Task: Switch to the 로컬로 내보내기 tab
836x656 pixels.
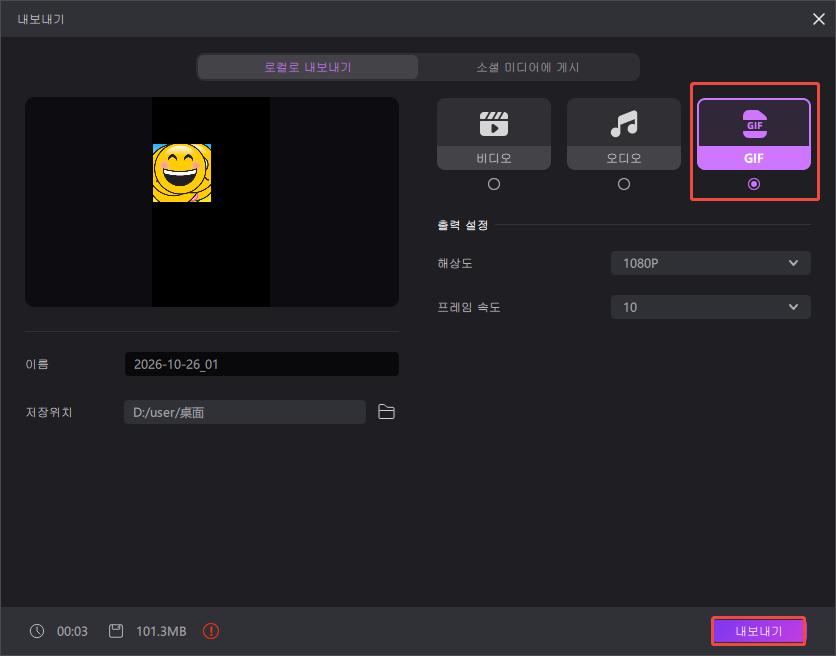Action: point(308,67)
